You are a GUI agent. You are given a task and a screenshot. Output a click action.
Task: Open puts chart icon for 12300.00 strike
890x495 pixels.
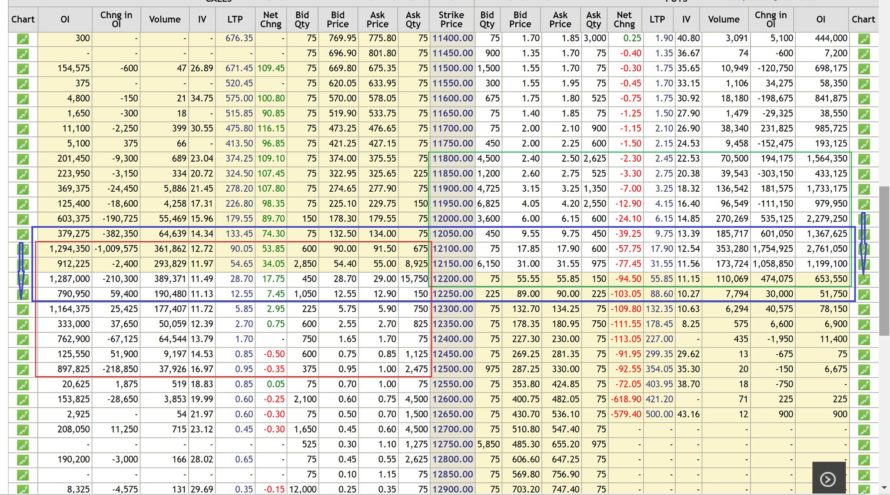(863, 309)
